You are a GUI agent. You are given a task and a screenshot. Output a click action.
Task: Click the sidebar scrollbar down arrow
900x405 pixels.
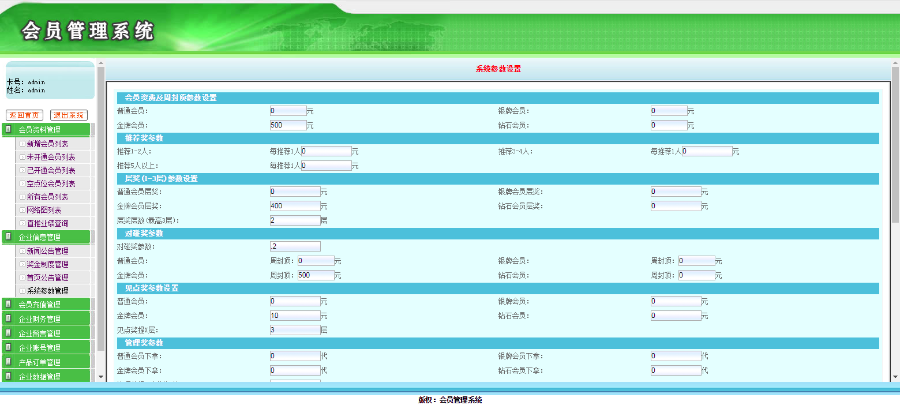pyautogui.click(x=101, y=377)
